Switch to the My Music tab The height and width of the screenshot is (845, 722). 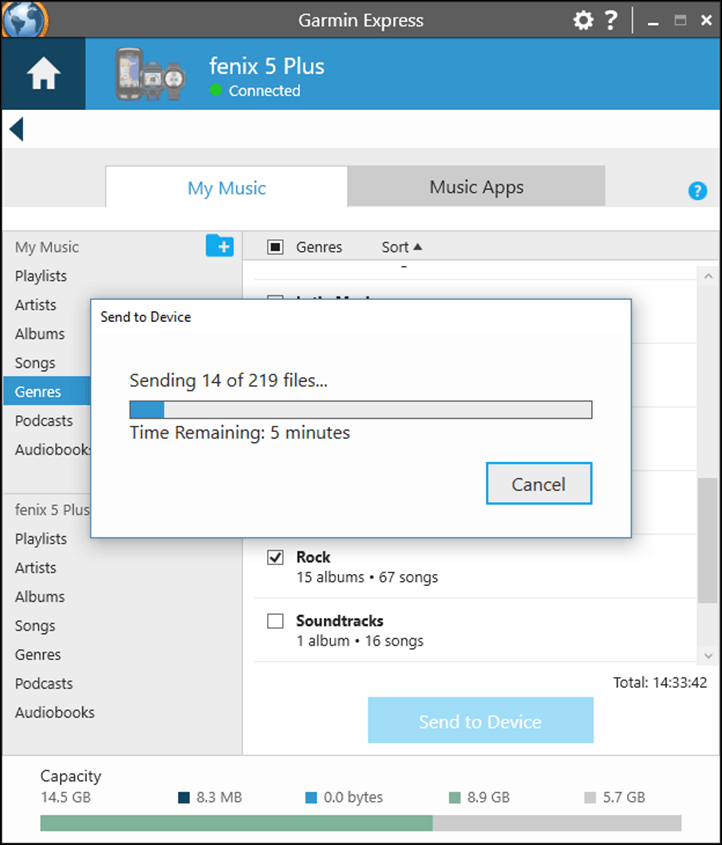tap(226, 188)
